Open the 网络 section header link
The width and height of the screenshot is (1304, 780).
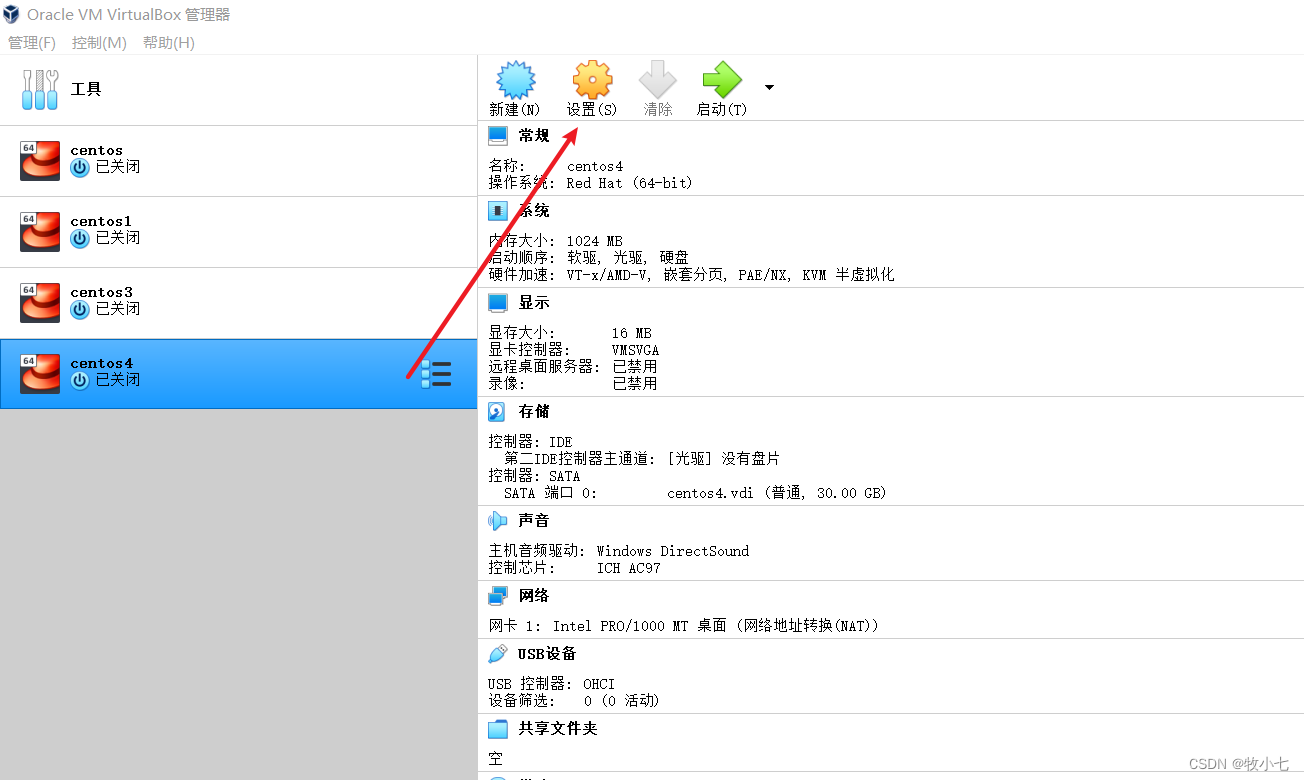point(534,596)
